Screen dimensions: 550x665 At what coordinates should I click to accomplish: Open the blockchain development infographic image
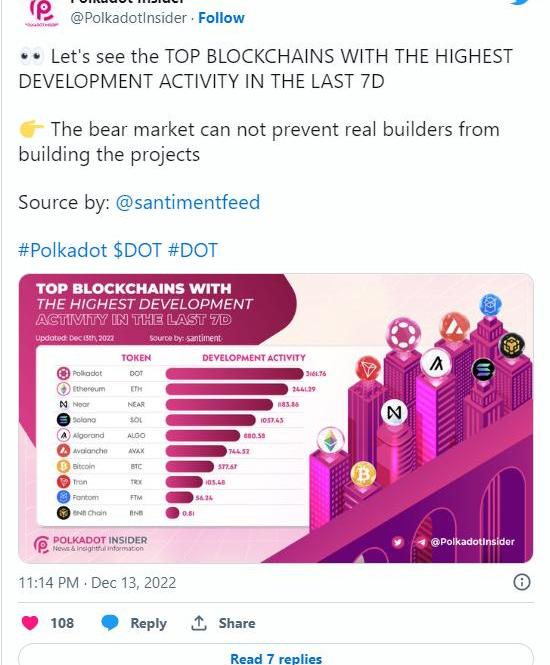pos(276,418)
